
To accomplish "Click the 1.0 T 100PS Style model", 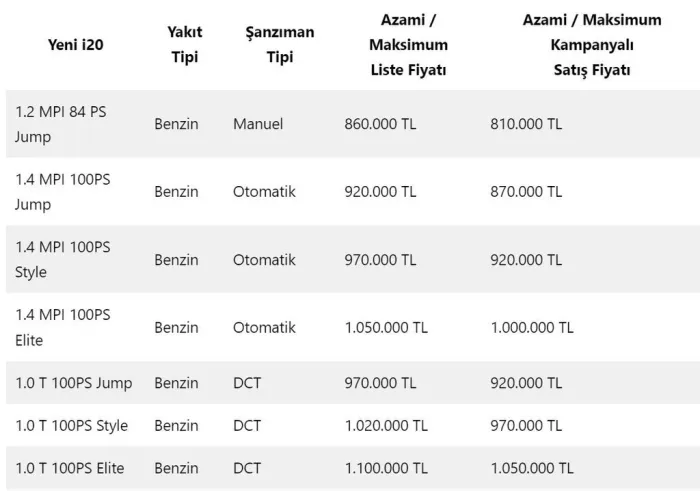I will pos(71,426).
